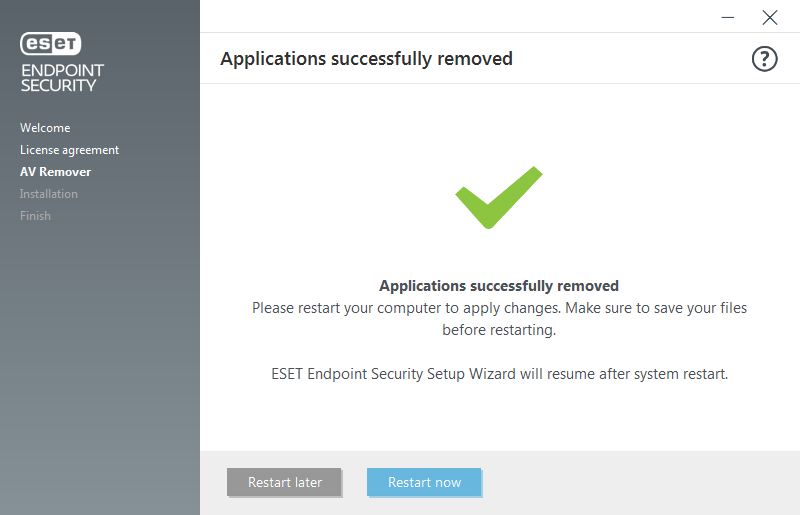This screenshot has width=800, height=515.
Task: Select the Finish step in the sidebar
Action: (x=35, y=216)
